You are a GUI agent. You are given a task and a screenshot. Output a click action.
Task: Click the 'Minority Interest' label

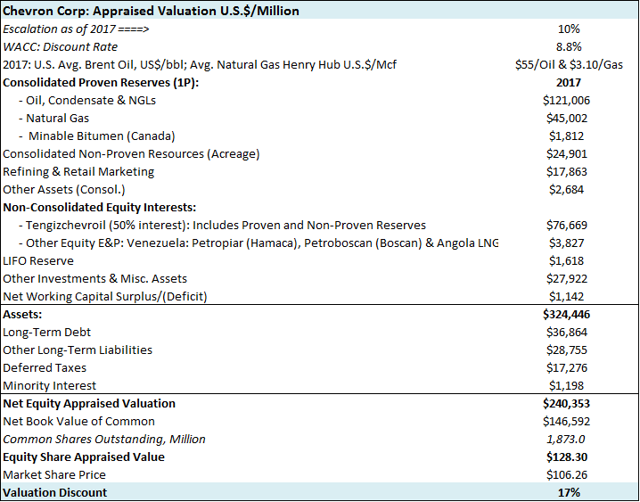coord(49,386)
